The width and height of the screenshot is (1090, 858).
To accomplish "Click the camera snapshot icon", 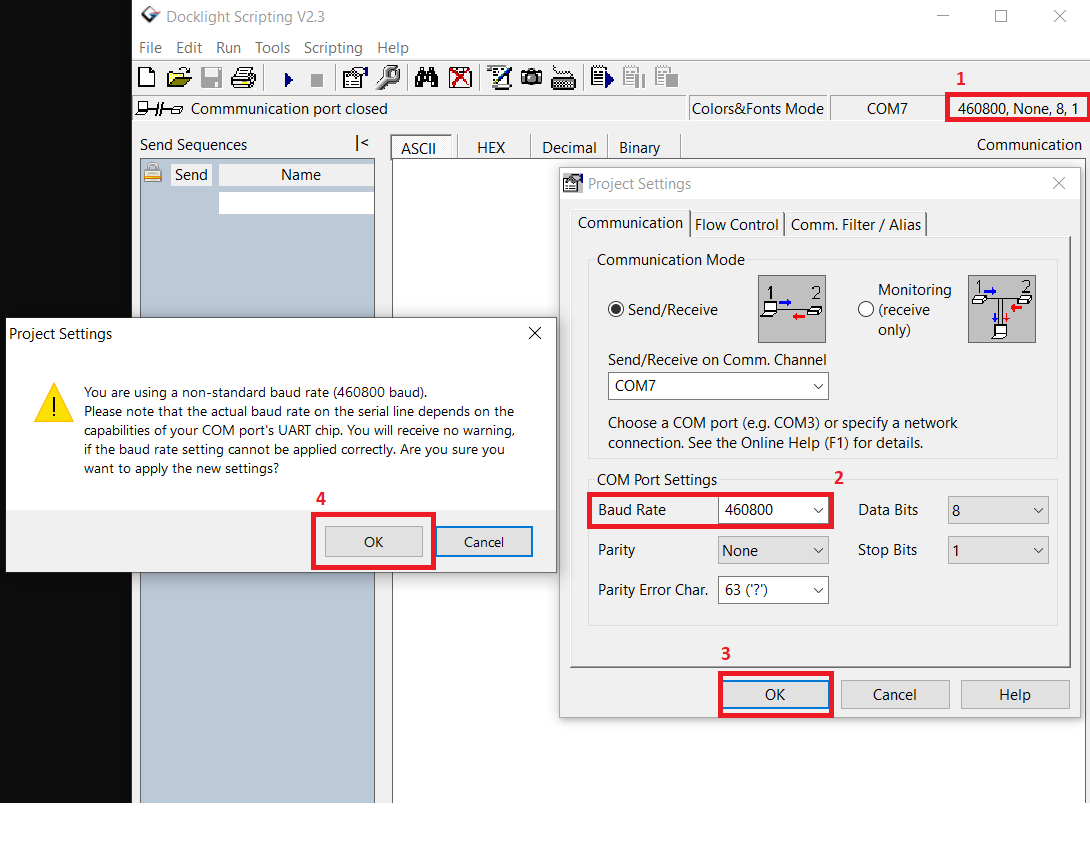I will tap(531, 77).
